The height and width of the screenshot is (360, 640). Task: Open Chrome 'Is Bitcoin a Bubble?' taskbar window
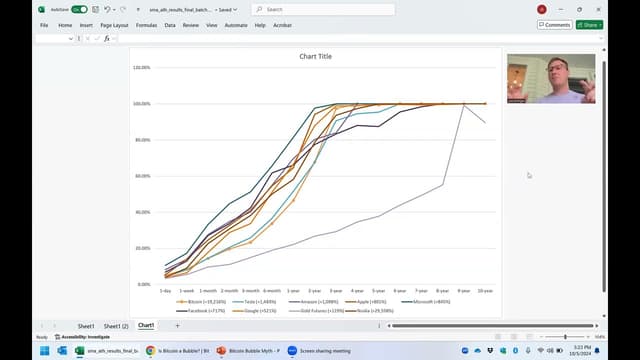point(178,351)
